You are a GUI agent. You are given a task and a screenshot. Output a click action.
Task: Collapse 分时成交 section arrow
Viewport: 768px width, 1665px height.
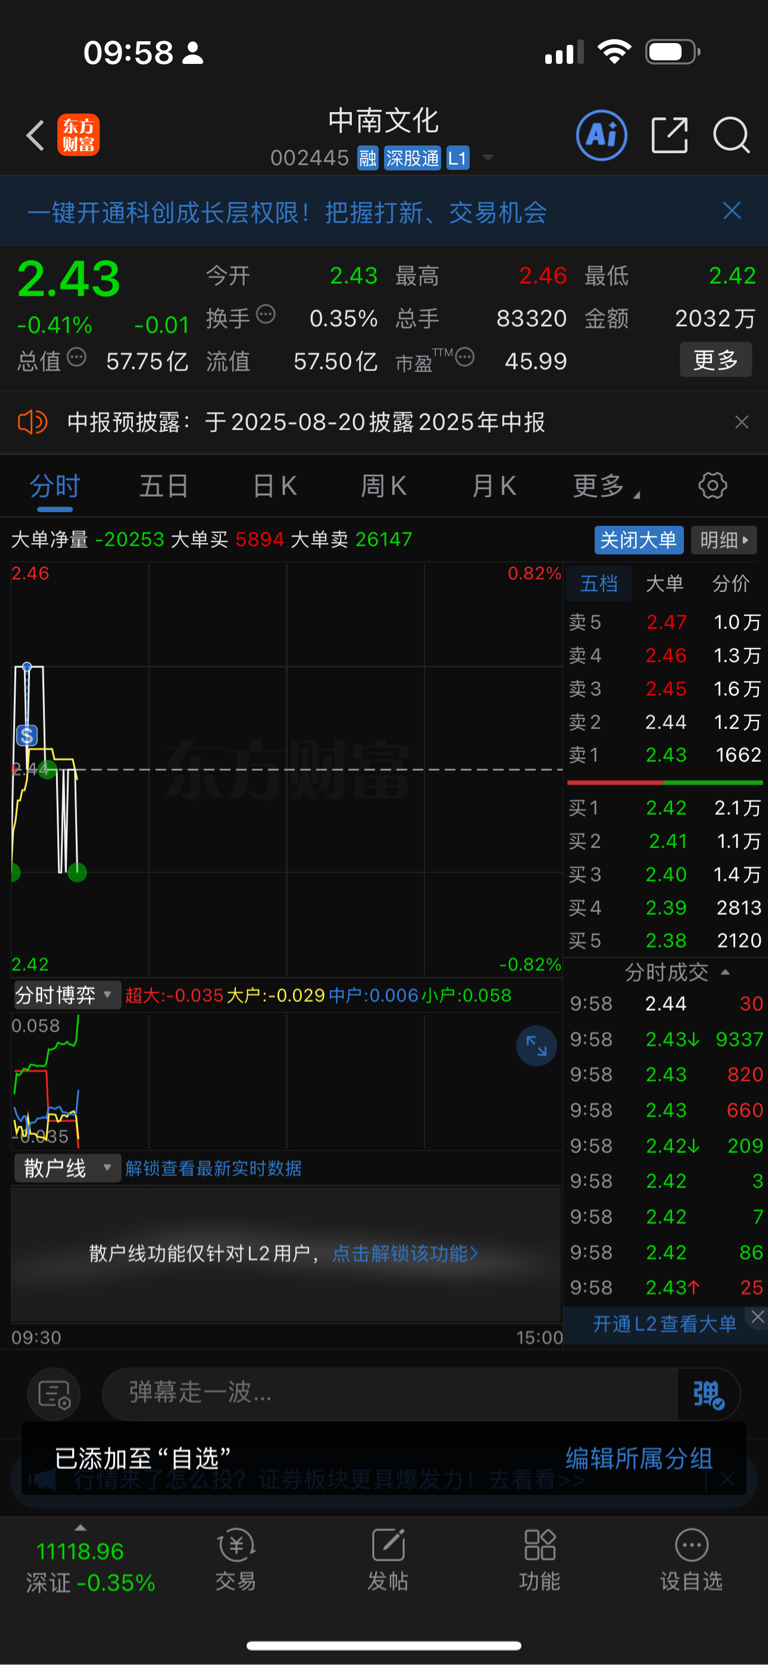tap(725, 972)
